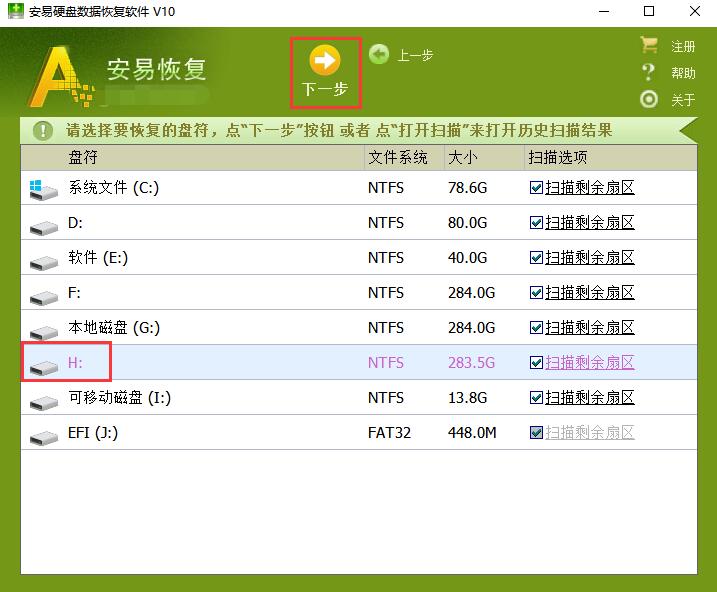Image resolution: width=717 pixels, height=592 pixels.
Task: Click the exclamation info icon in hint bar
Action: pos(43,131)
